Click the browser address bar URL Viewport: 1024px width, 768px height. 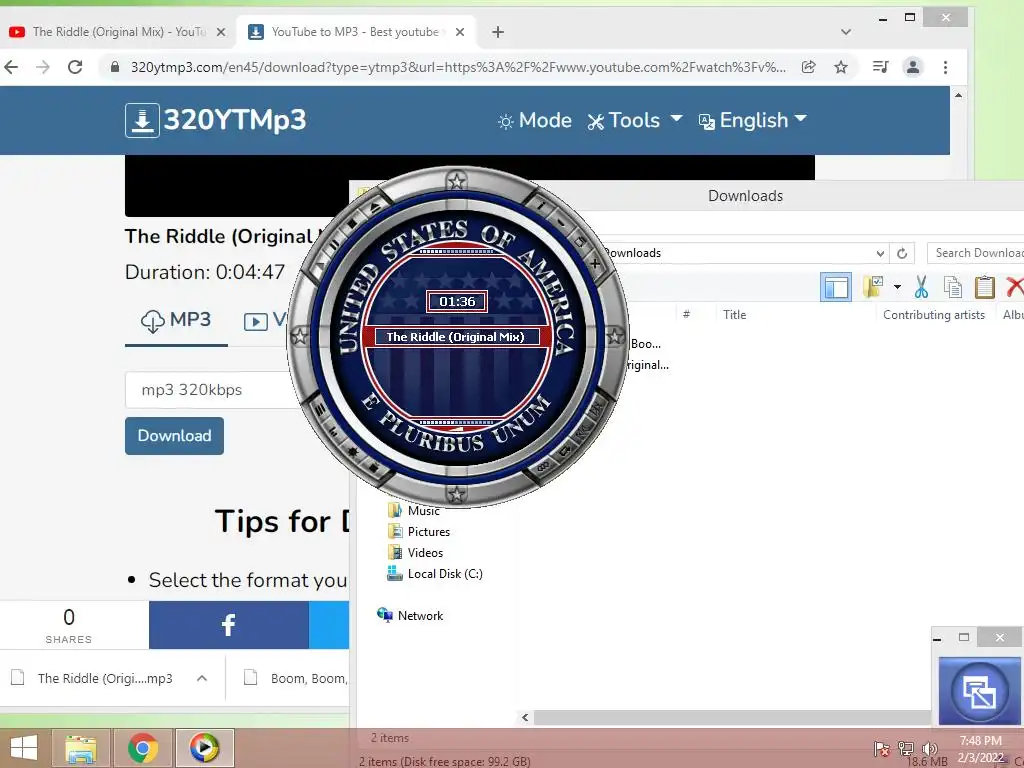click(x=458, y=67)
